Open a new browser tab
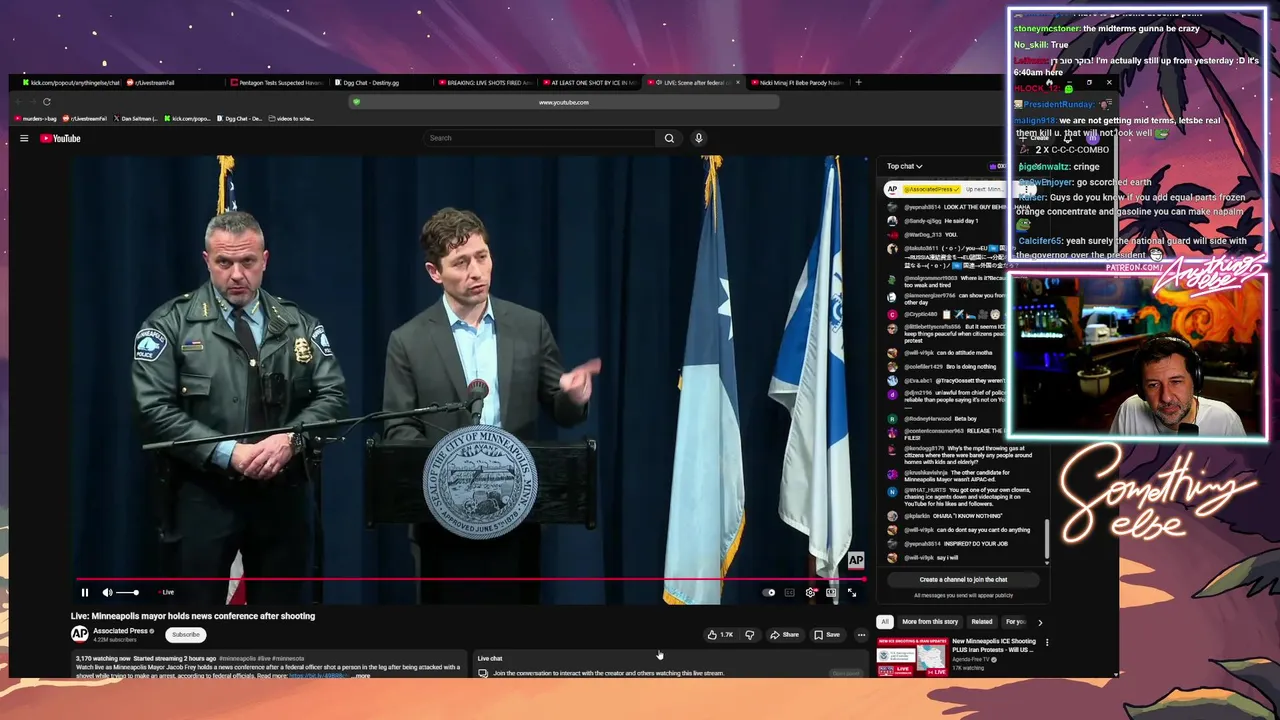Viewport: 1280px width, 720px height. coord(858,82)
